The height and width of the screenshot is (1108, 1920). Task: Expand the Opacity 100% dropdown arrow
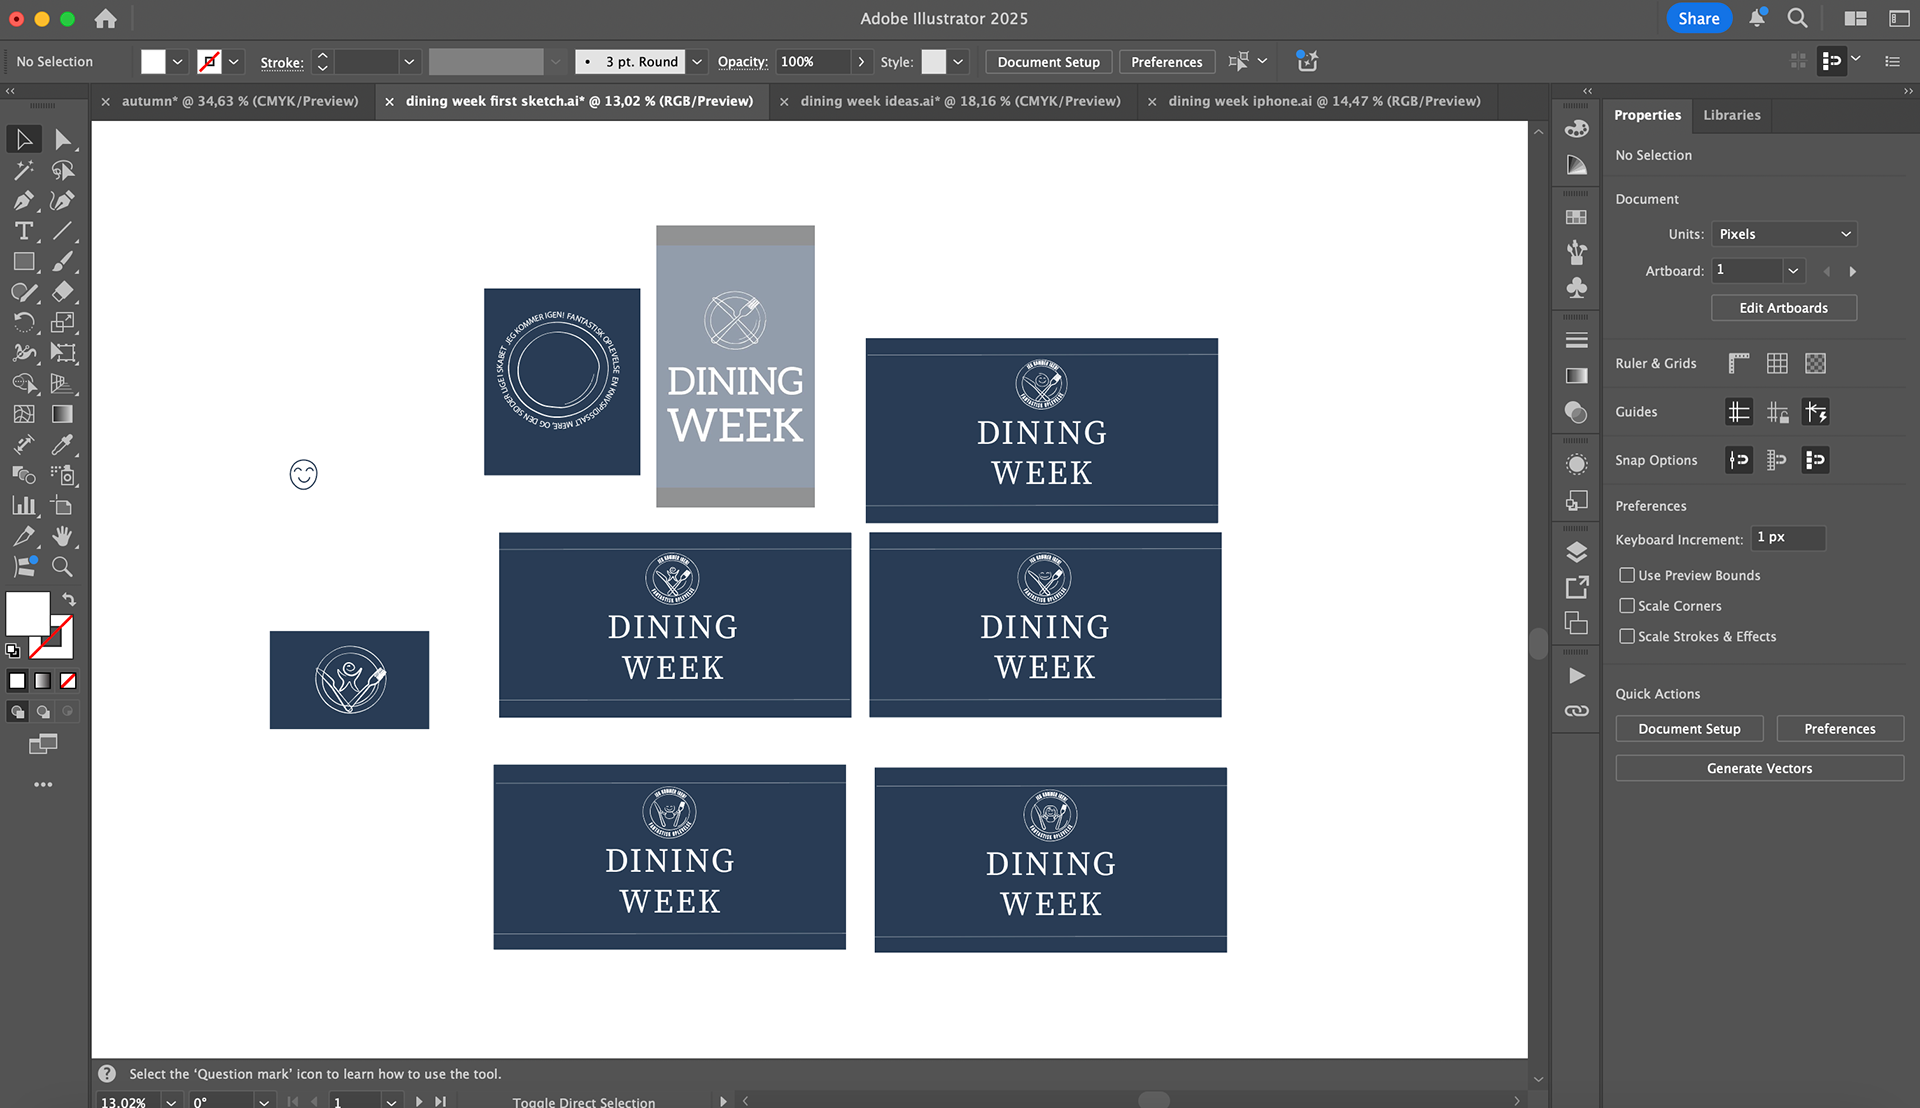(861, 62)
